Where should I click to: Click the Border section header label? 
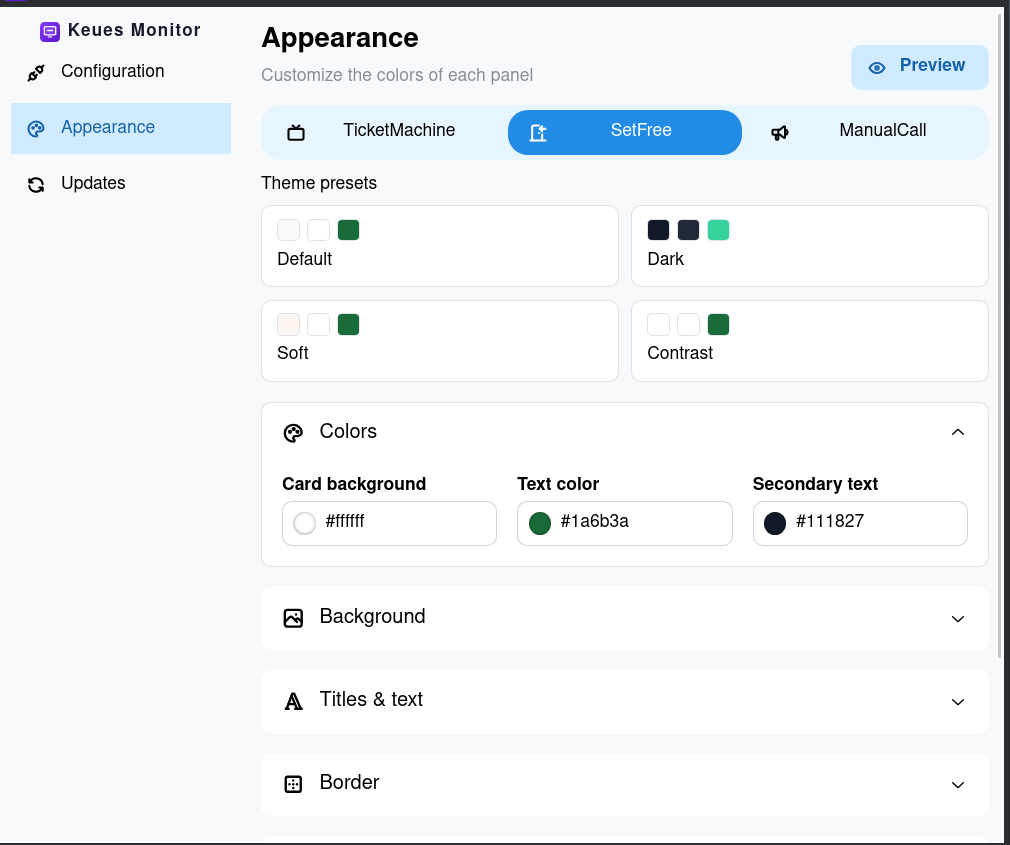click(x=349, y=782)
